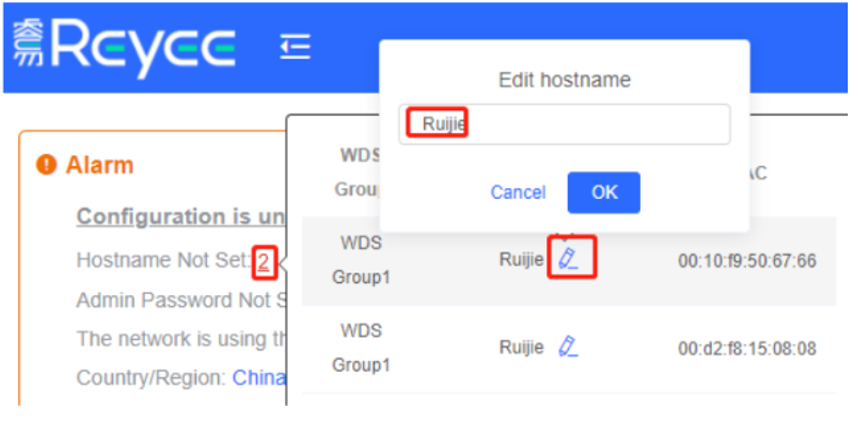Image resolution: width=858 pixels, height=425 pixels.
Task: Click the orange Alarm warning icon
Action: 46,165
